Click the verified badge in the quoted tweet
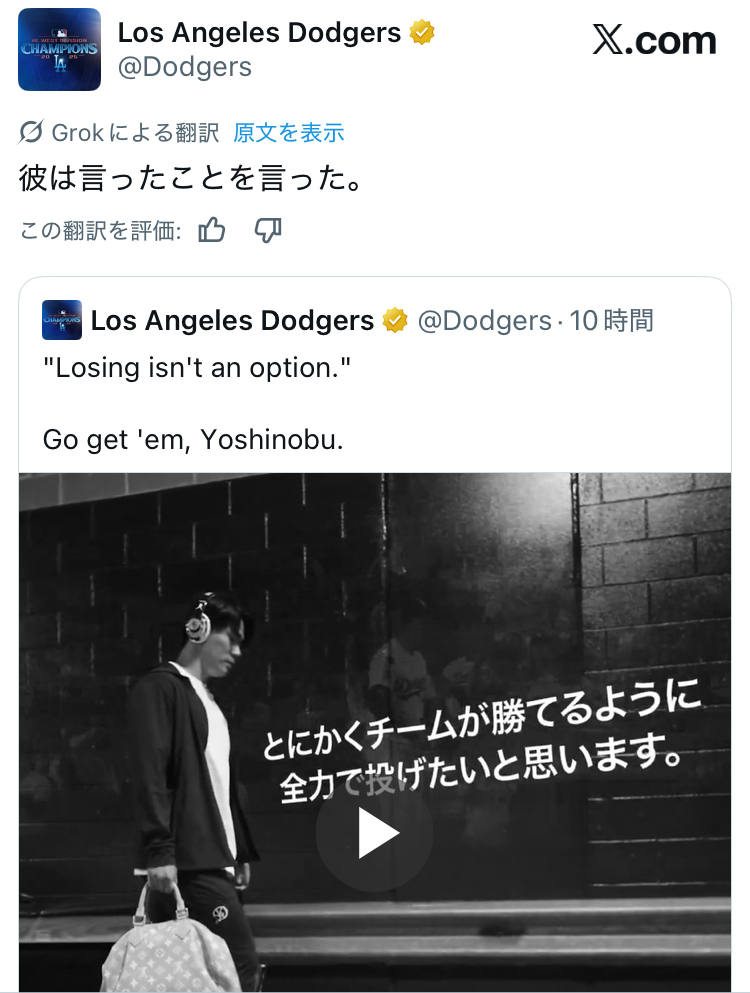750x993 pixels. pyautogui.click(x=395, y=320)
